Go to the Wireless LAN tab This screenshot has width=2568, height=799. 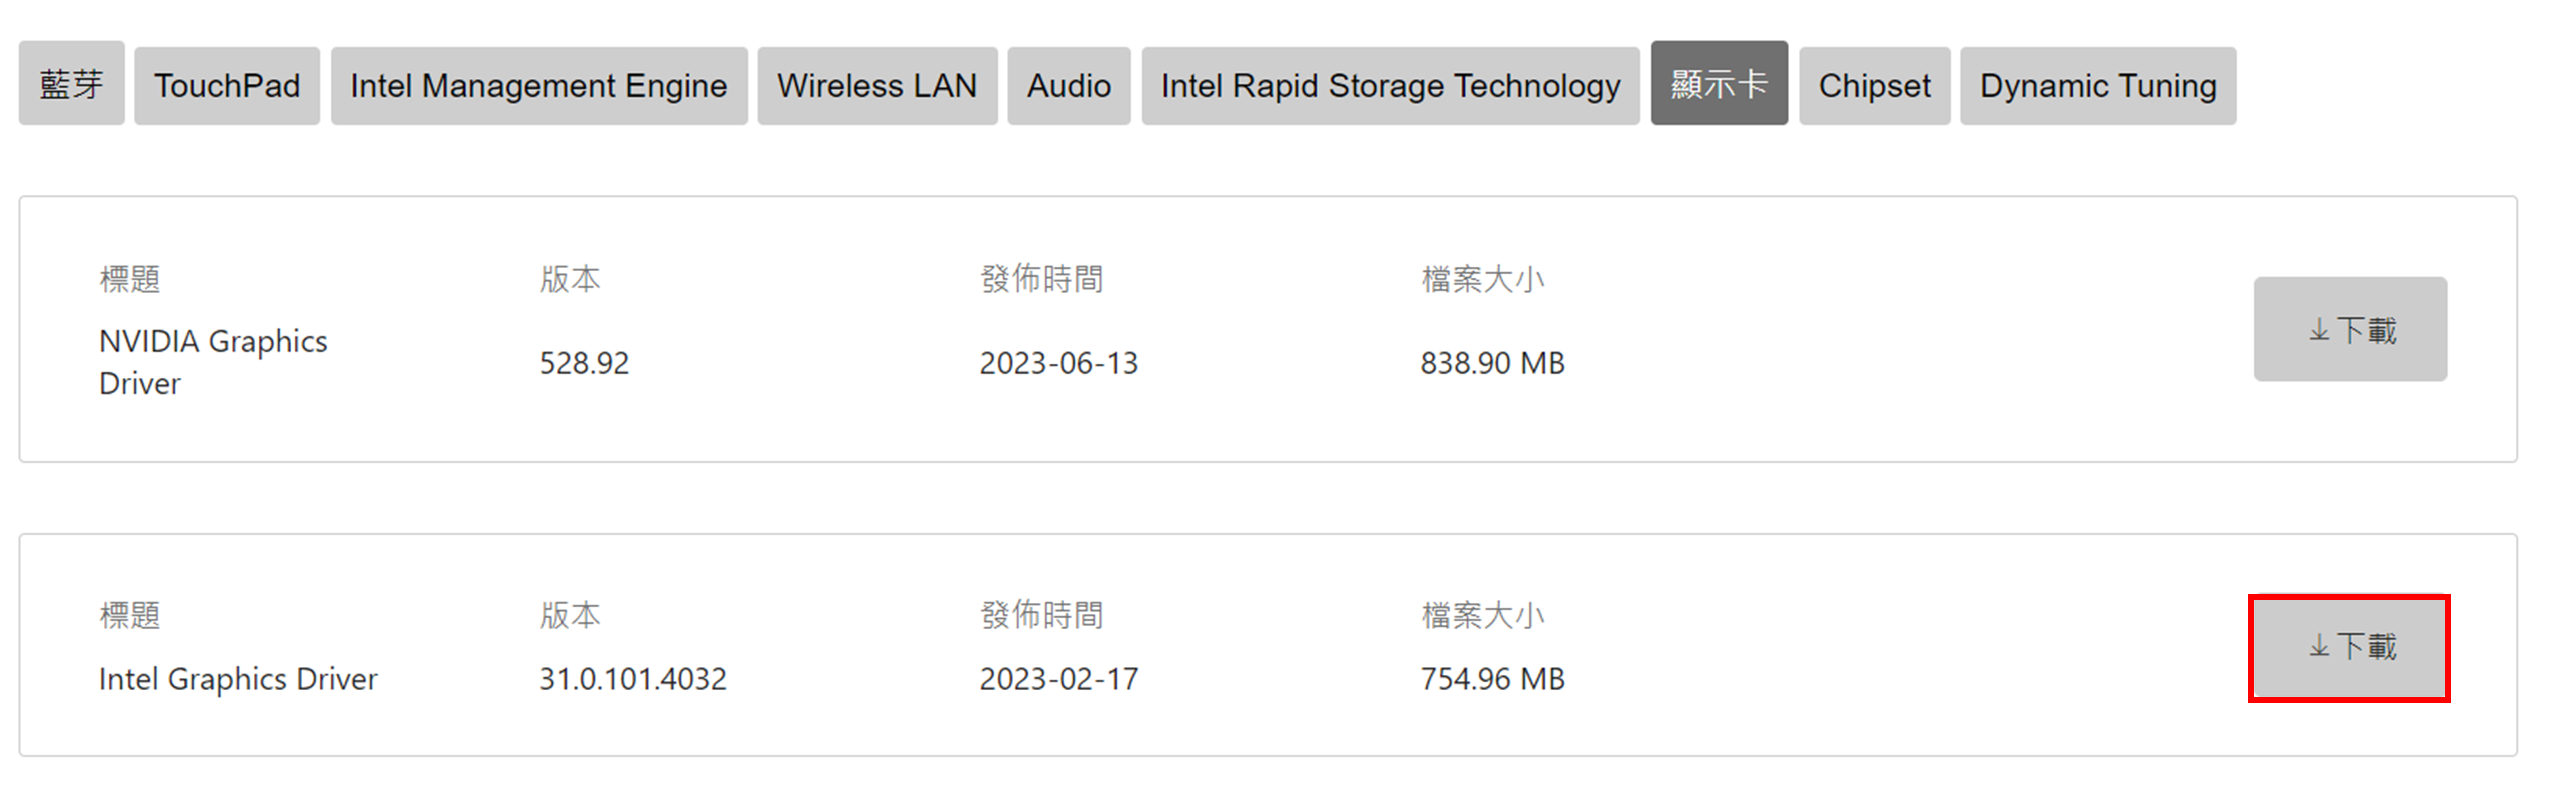(x=876, y=86)
